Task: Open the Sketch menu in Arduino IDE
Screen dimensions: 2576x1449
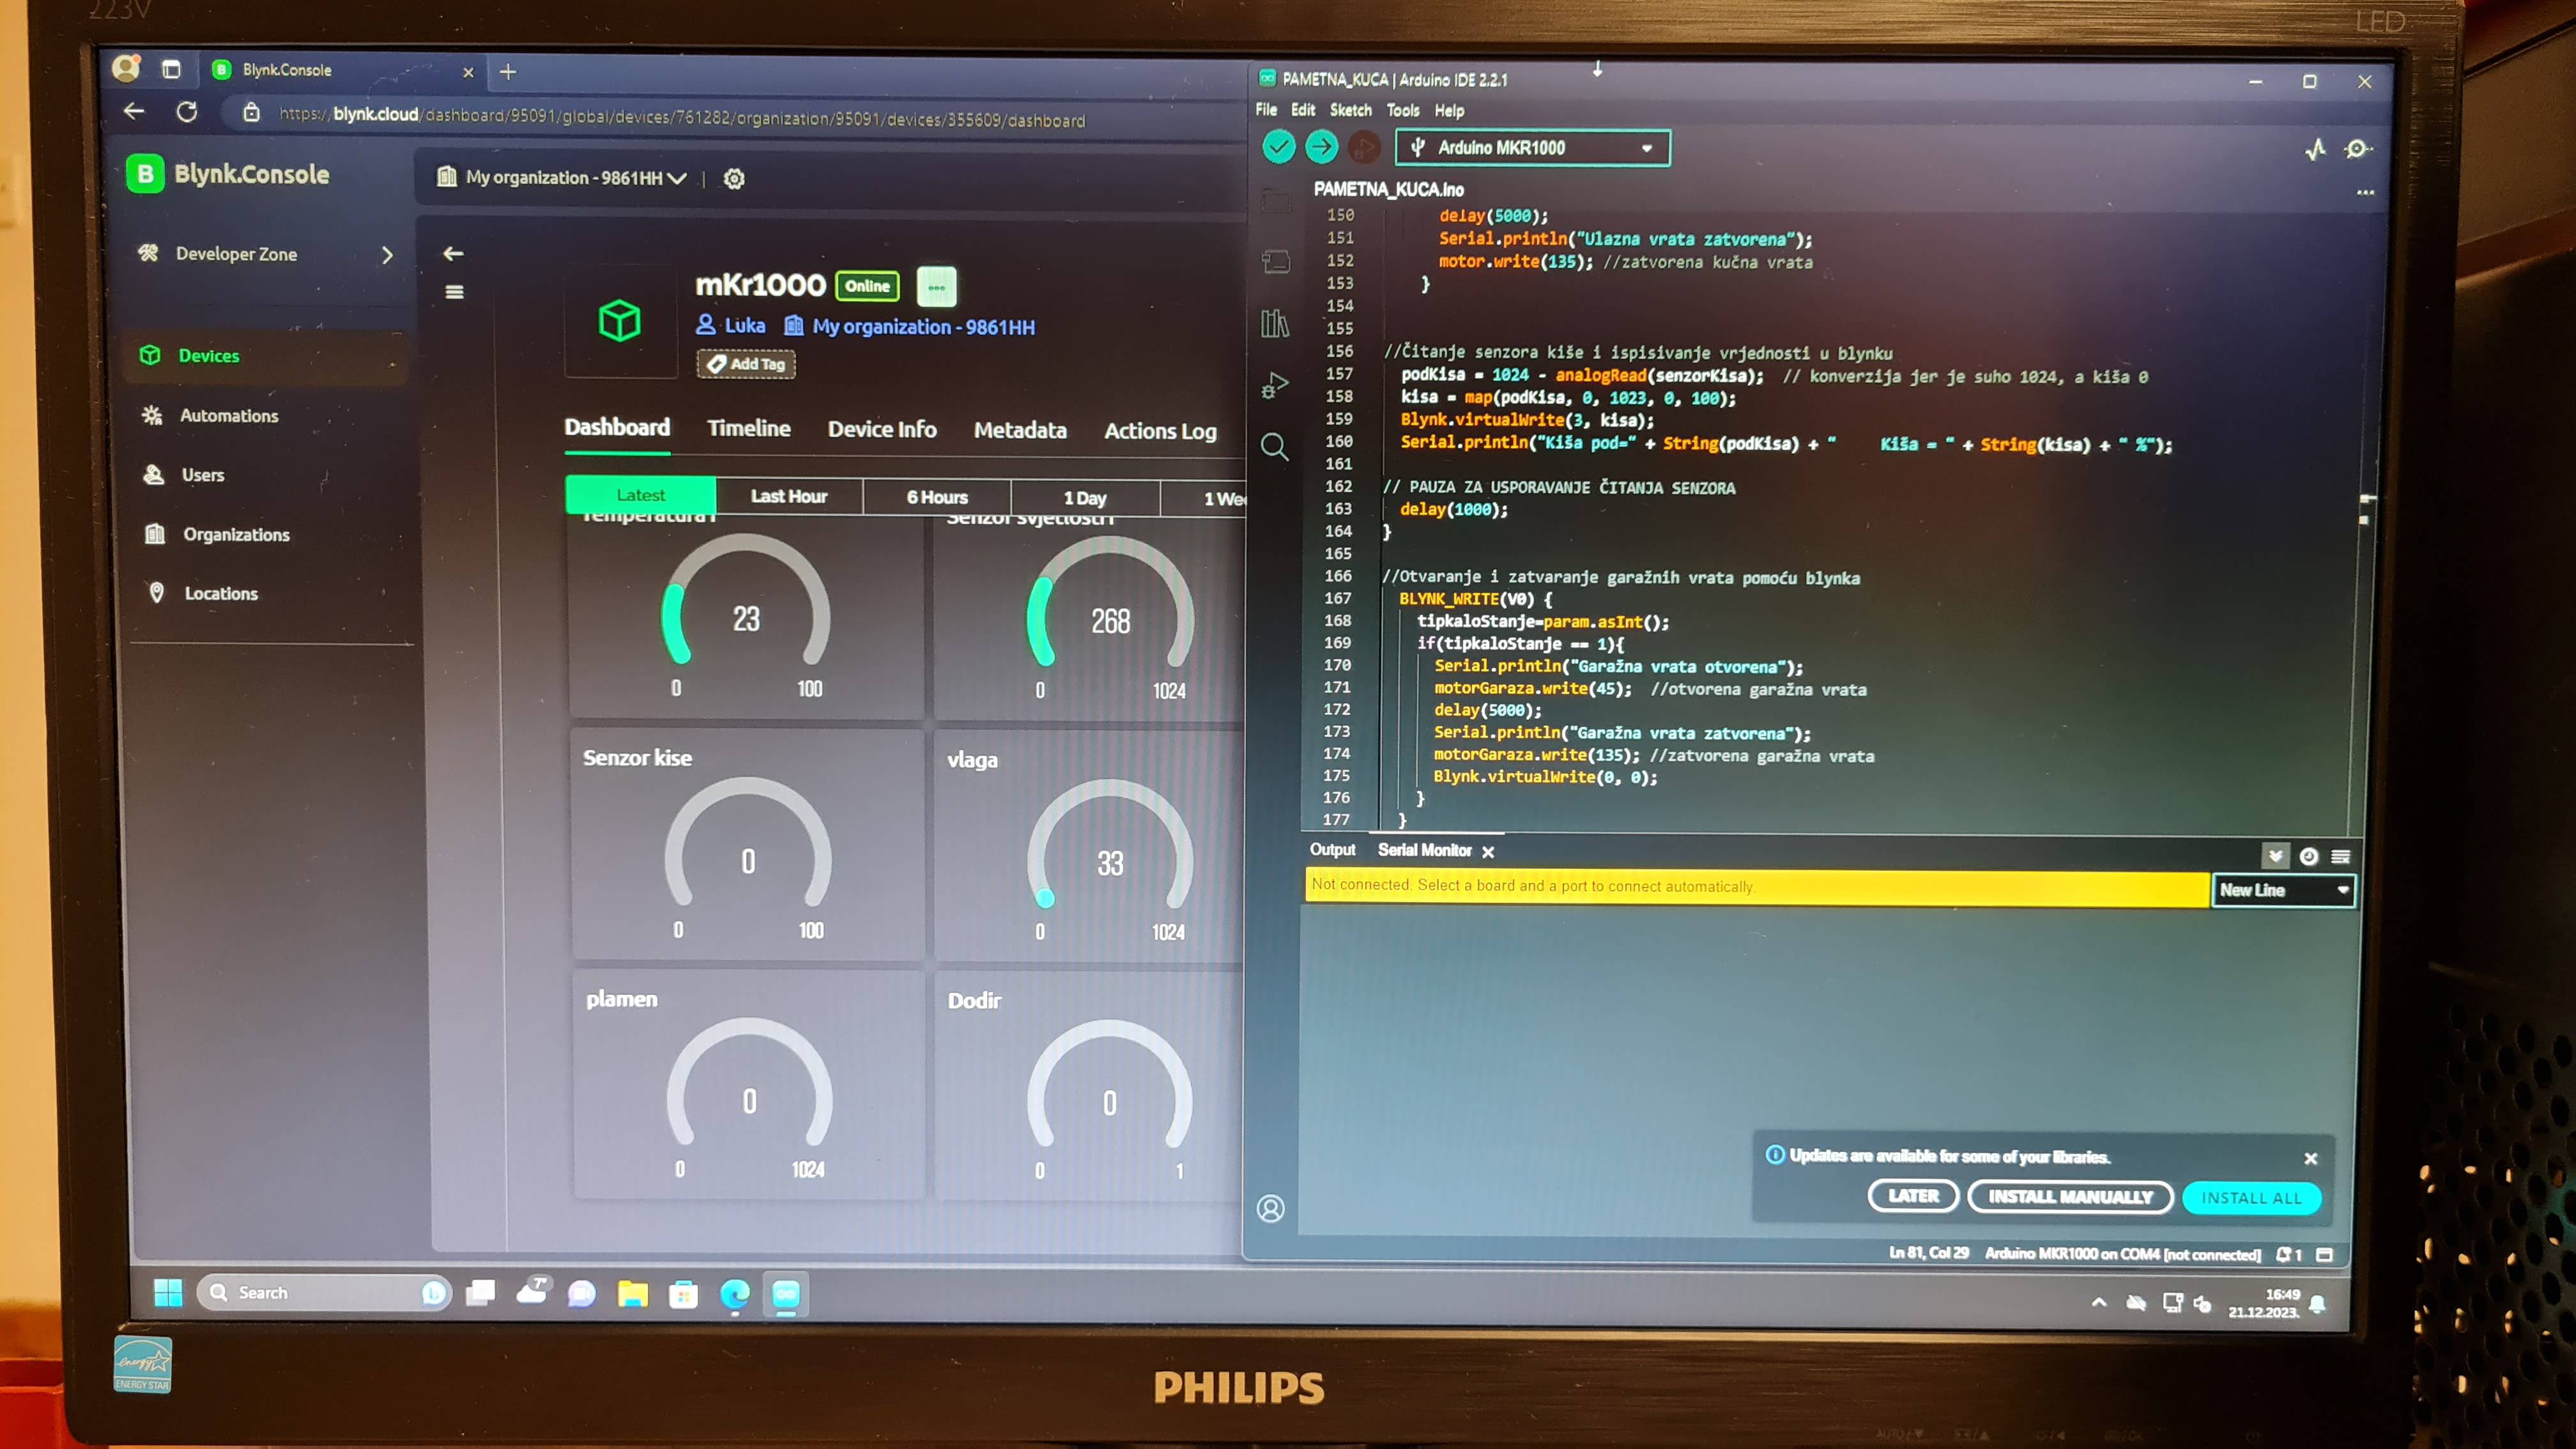Action: coord(1351,110)
